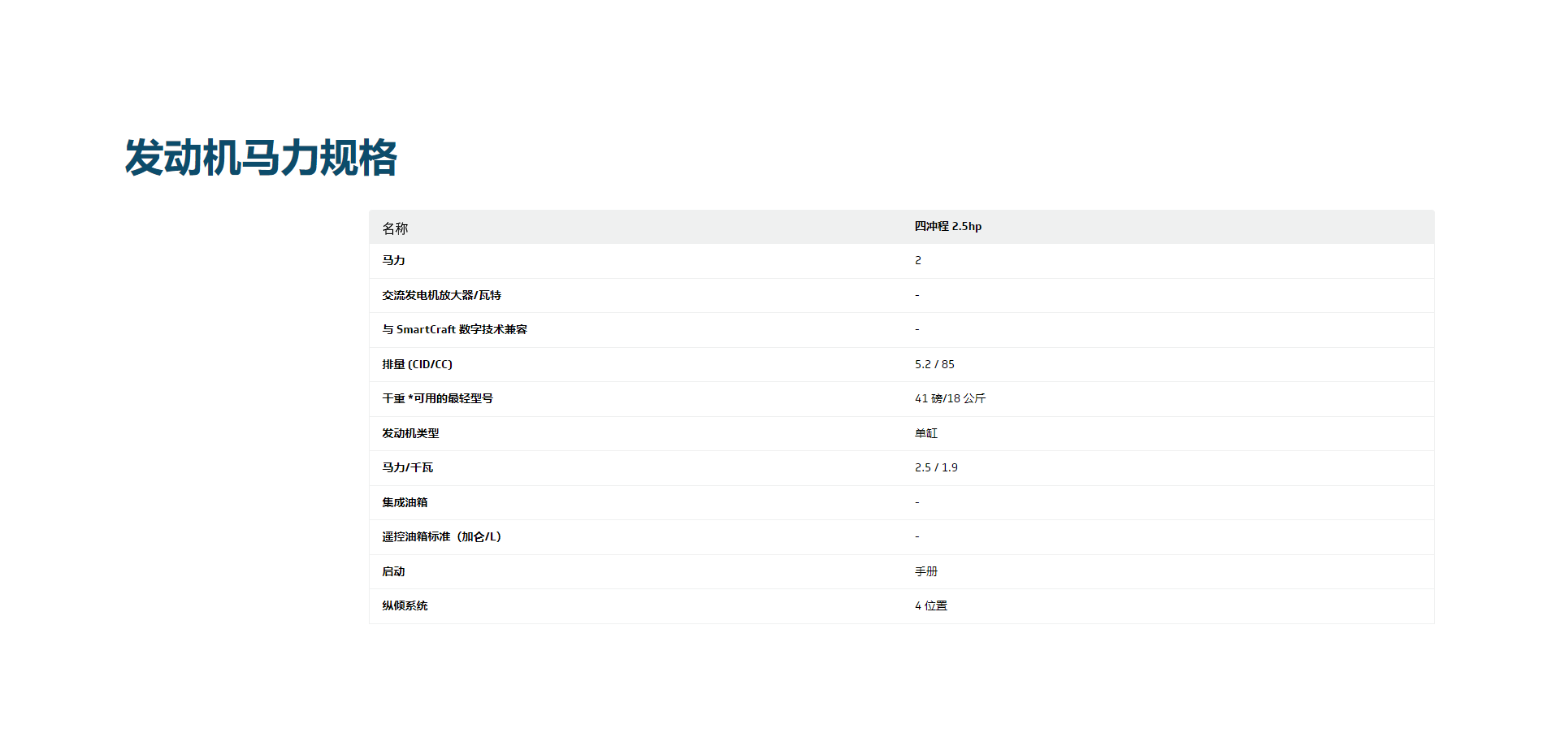Viewport: 1560px width, 747px height.
Task: Click the 遥控油箱标准（加仑/L）label
Action: coord(441,537)
